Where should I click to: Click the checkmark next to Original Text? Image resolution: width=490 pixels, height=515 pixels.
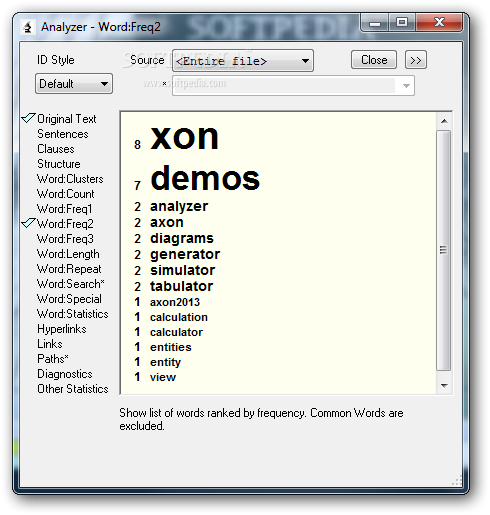pos(28,118)
